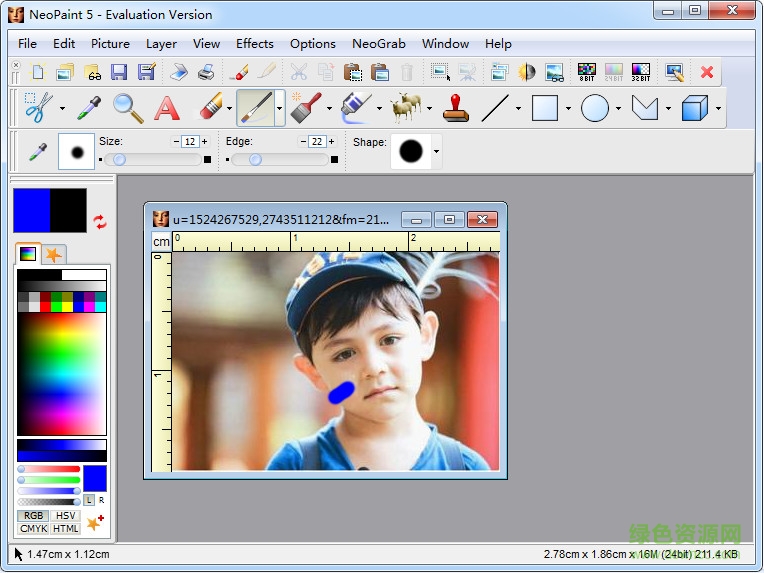This screenshot has width=764, height=573.
Task: Select the straight line drawing tool
Action: click(x=495, y=107)
